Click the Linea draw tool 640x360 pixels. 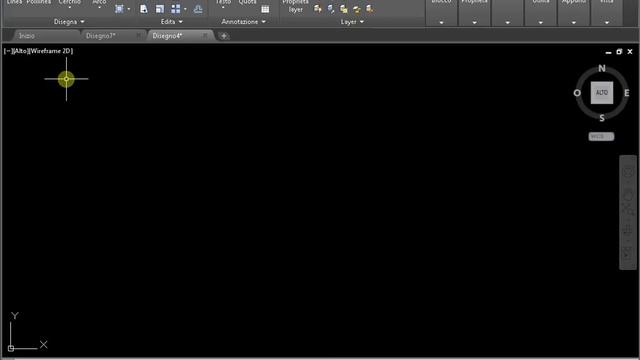(14, 2)
